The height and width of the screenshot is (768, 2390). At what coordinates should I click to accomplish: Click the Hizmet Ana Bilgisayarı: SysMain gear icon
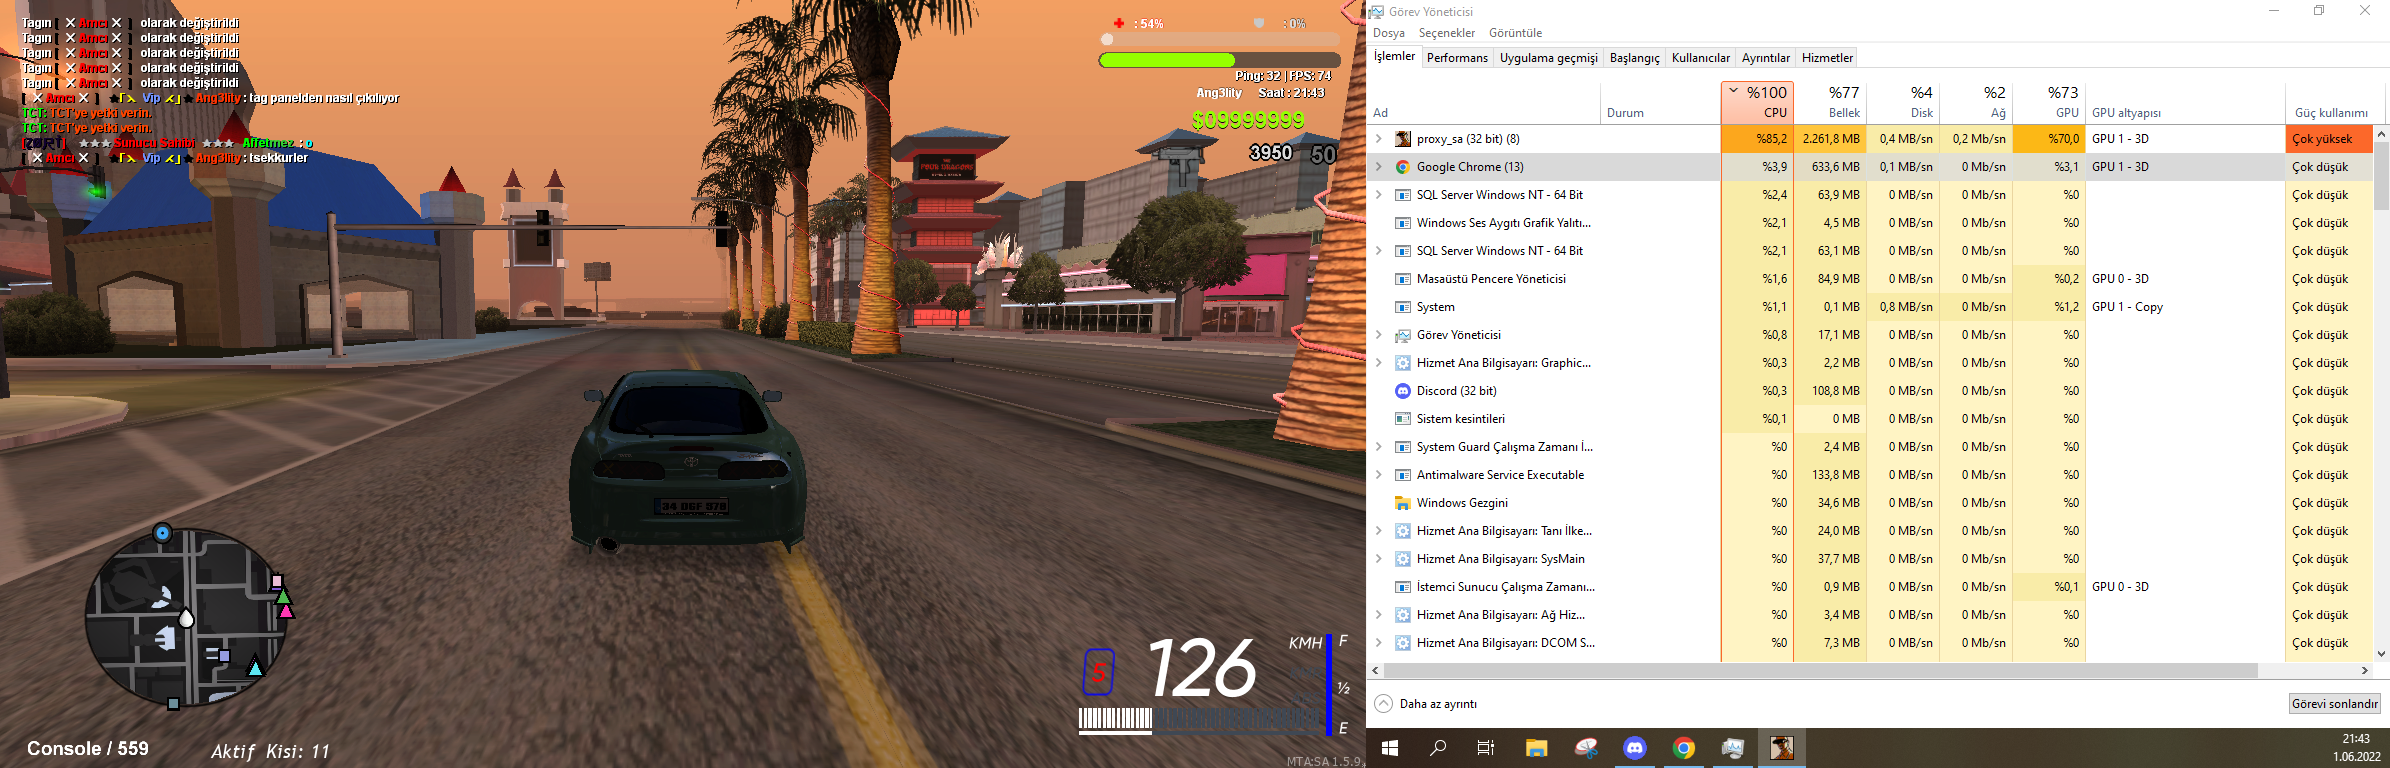coord(1403,559)
